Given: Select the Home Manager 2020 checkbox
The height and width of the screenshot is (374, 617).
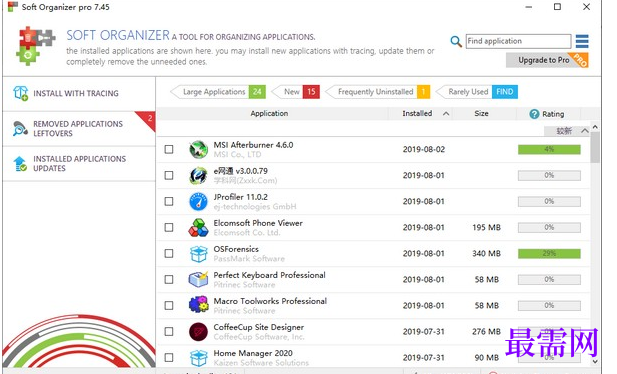Looking at the screenshot, I should (169, 357).
